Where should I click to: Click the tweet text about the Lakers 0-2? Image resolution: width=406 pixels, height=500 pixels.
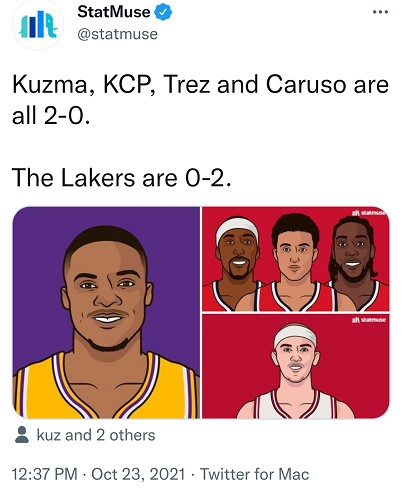click(x=122, y=177)
